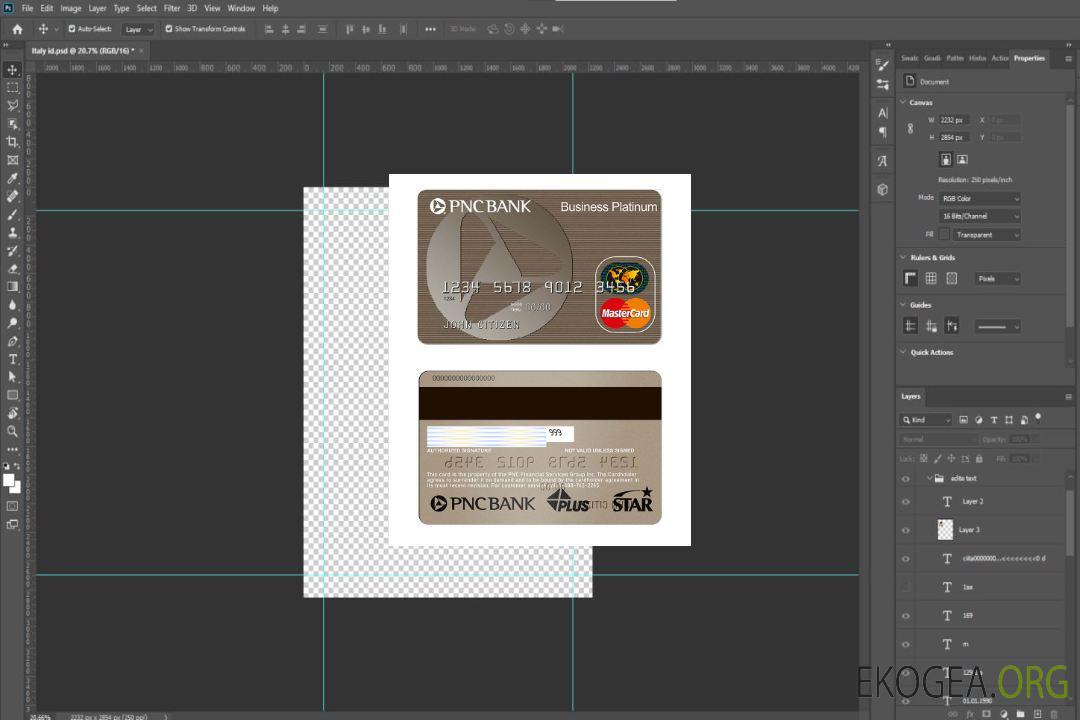Click the canvas height H field
Screen dimensions: 1080x720
point(954,138)
